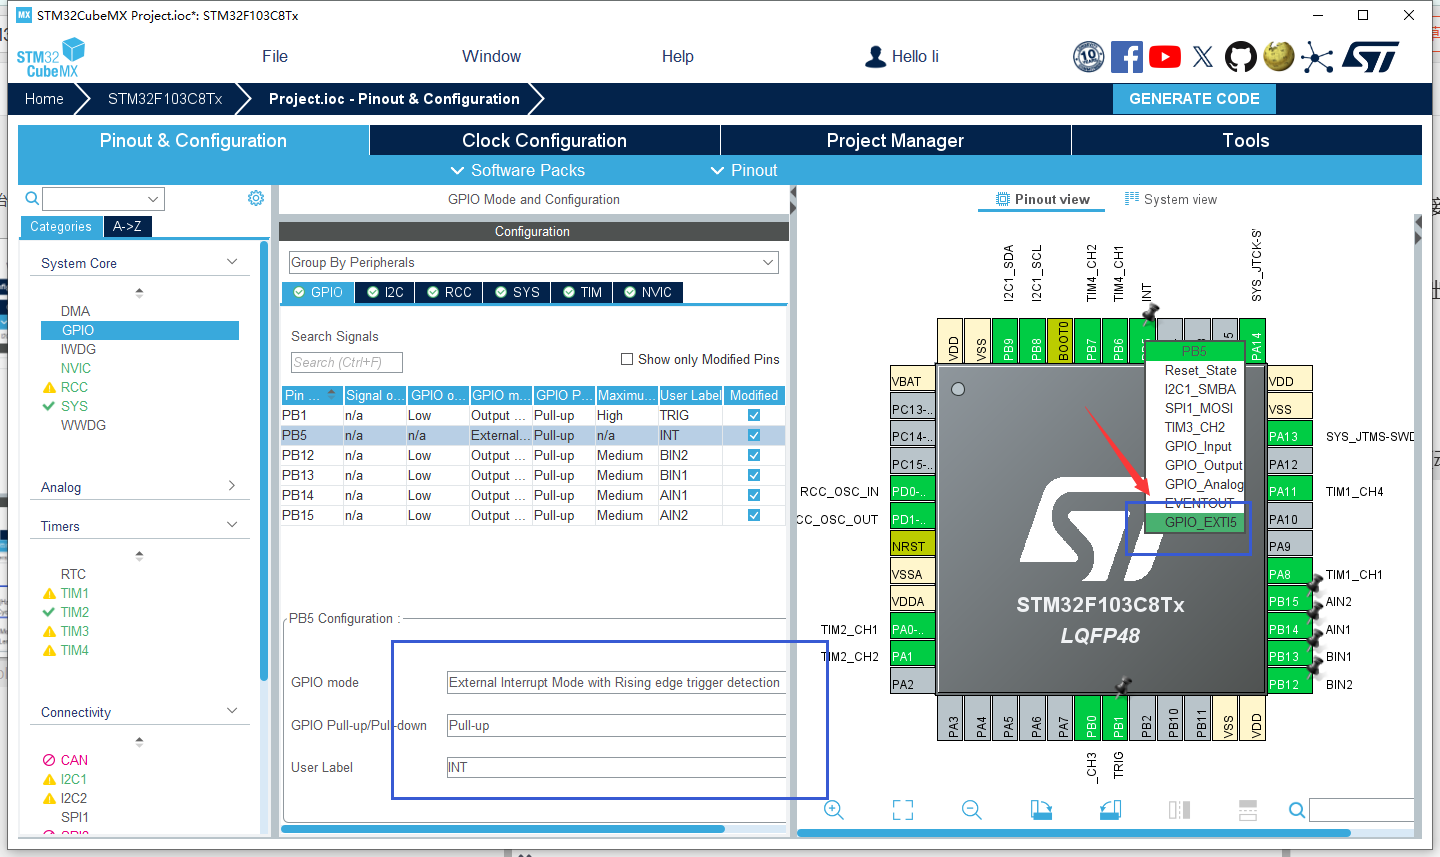1440x857 pixels.
Task: Click the Search Signals input field
Action: (347, 363)
